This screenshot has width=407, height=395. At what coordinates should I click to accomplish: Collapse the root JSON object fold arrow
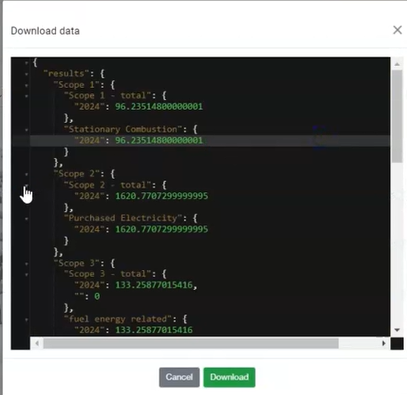(26, 62)
